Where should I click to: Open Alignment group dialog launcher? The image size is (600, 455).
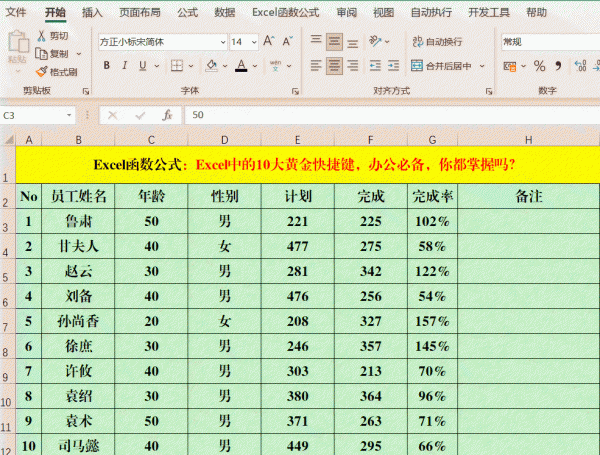pos(489,91)
